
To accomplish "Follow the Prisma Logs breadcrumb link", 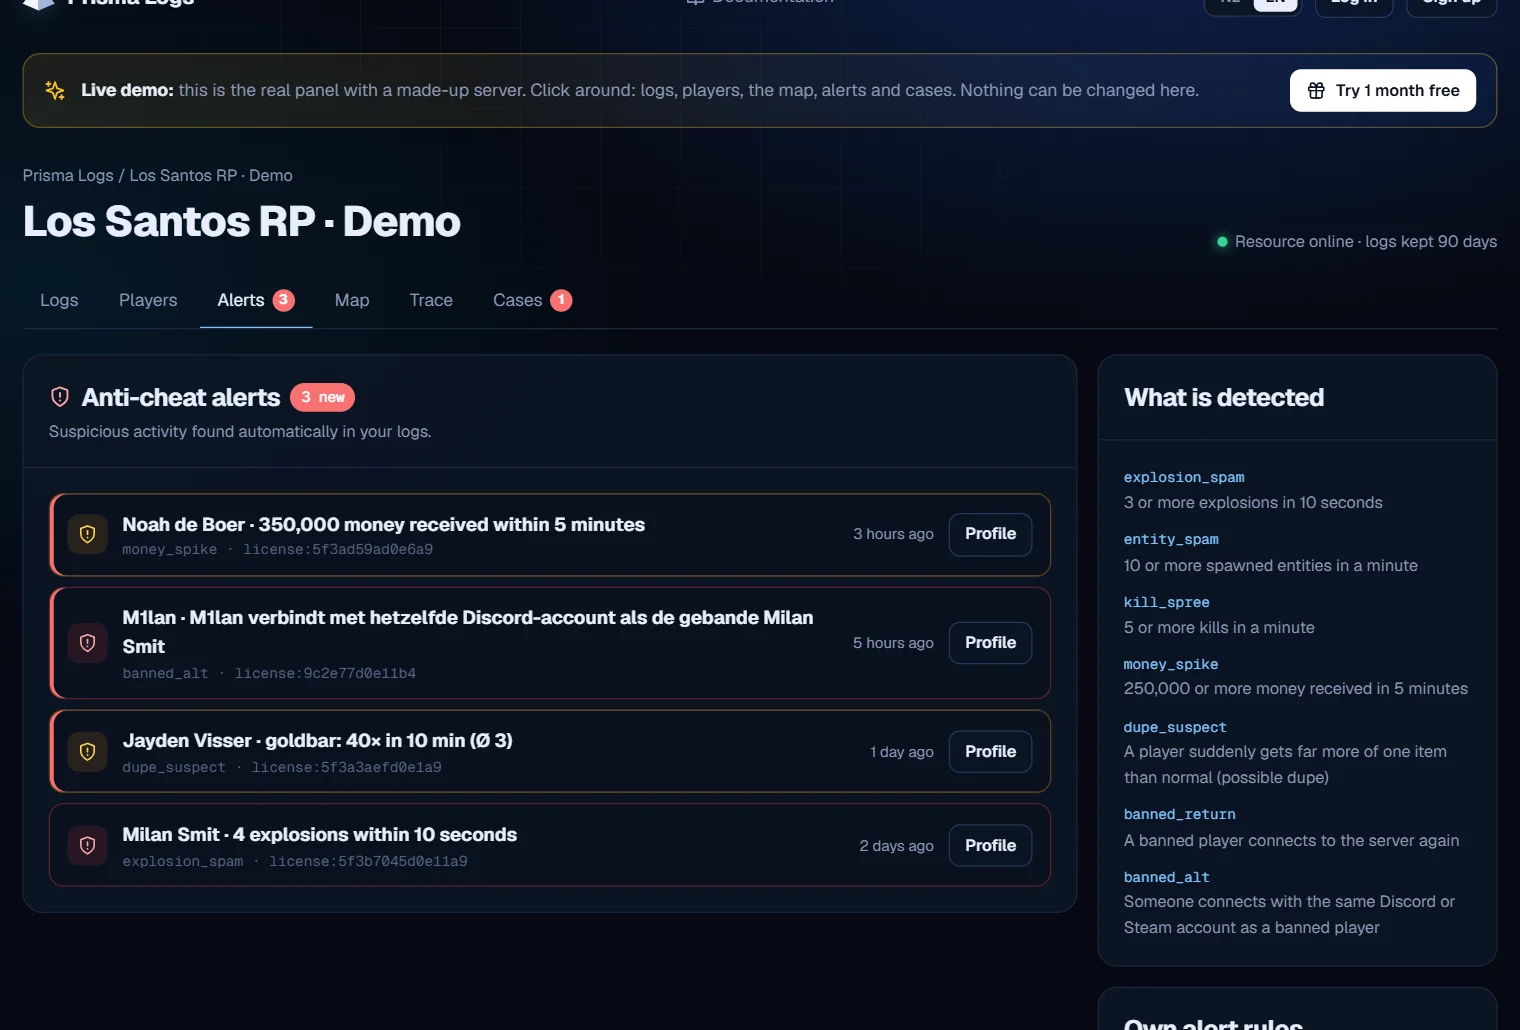I will point(68,176).
